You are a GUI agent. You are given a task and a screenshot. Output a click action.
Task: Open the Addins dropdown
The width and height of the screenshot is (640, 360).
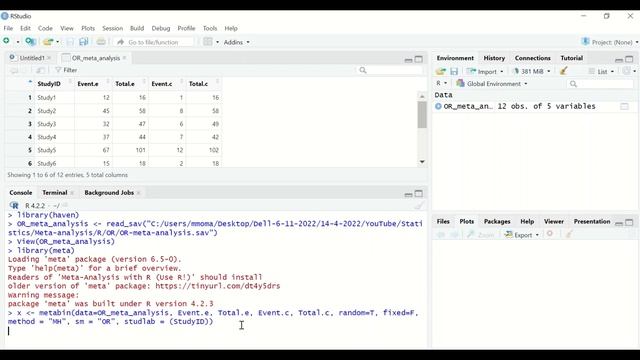236,42
